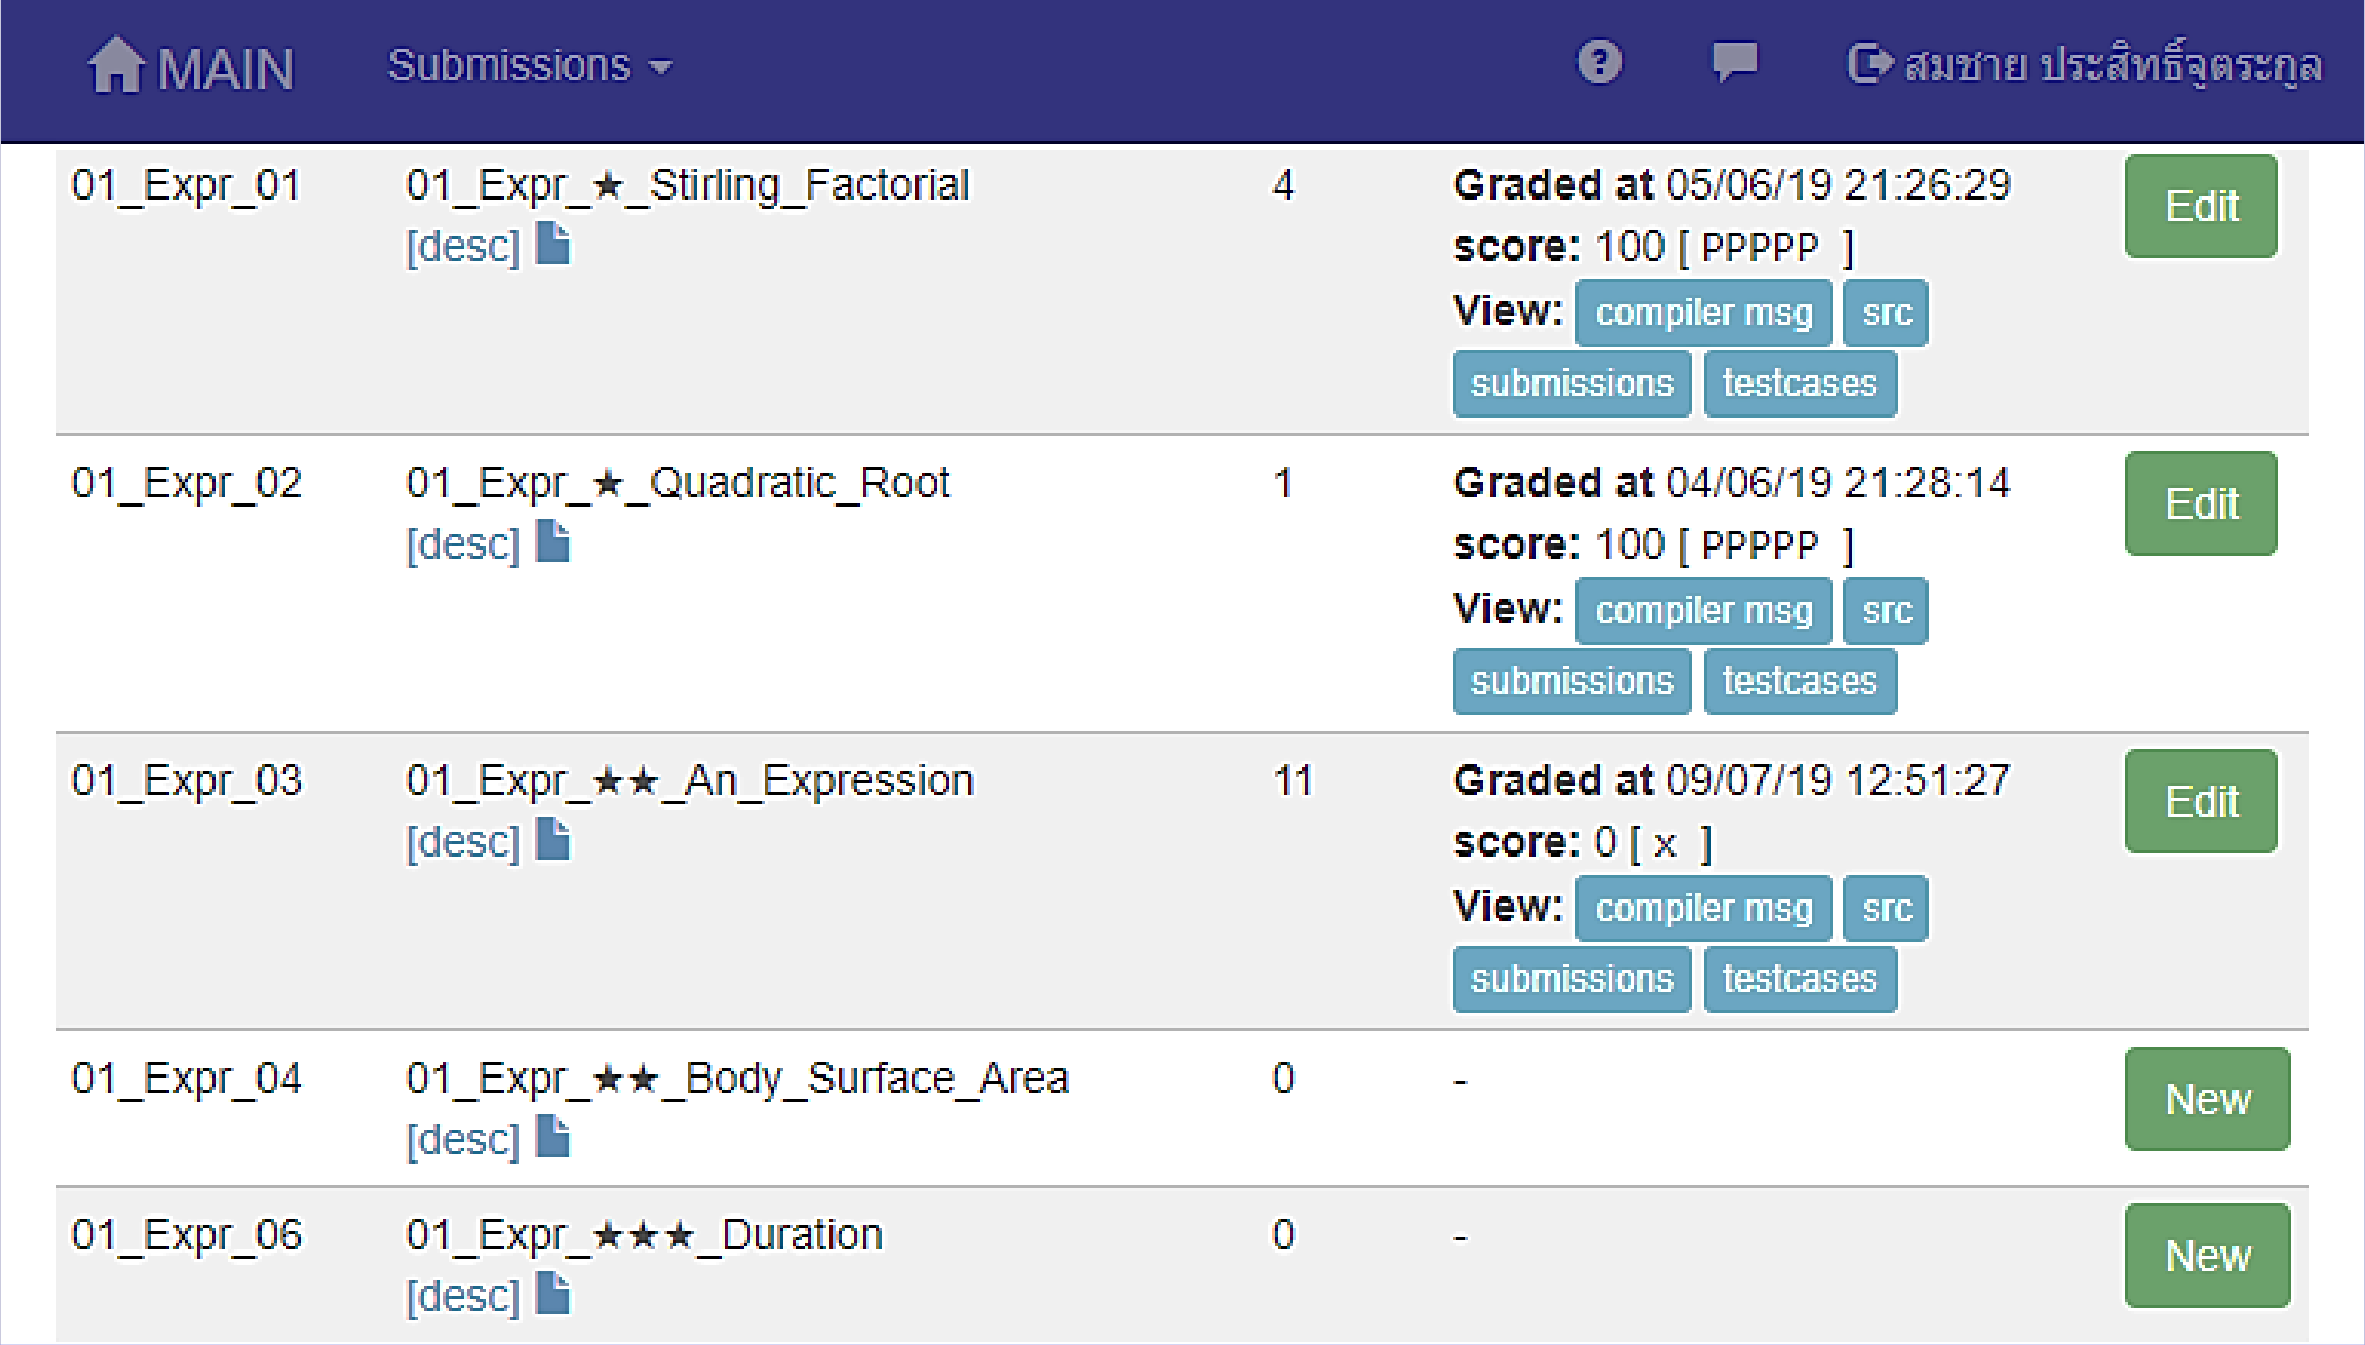Image resolution: width=2365 pixels, height=1345 pixels.
Task: Edit the 01_Expr_01 submission
Action: pos(2201,206)
